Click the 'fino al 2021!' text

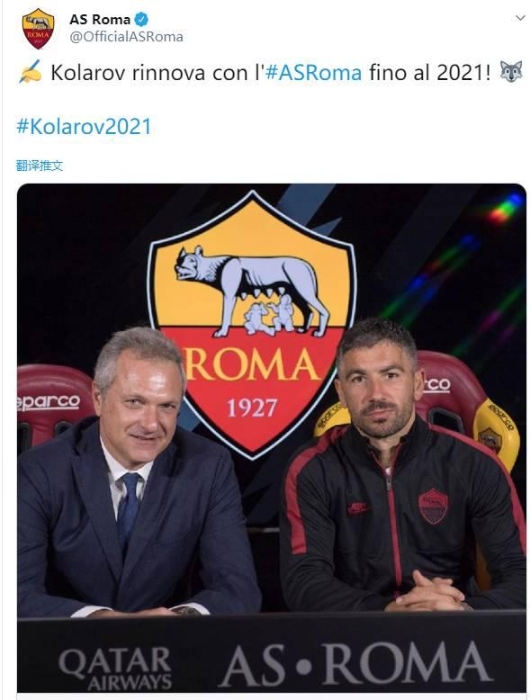(430, 72)
